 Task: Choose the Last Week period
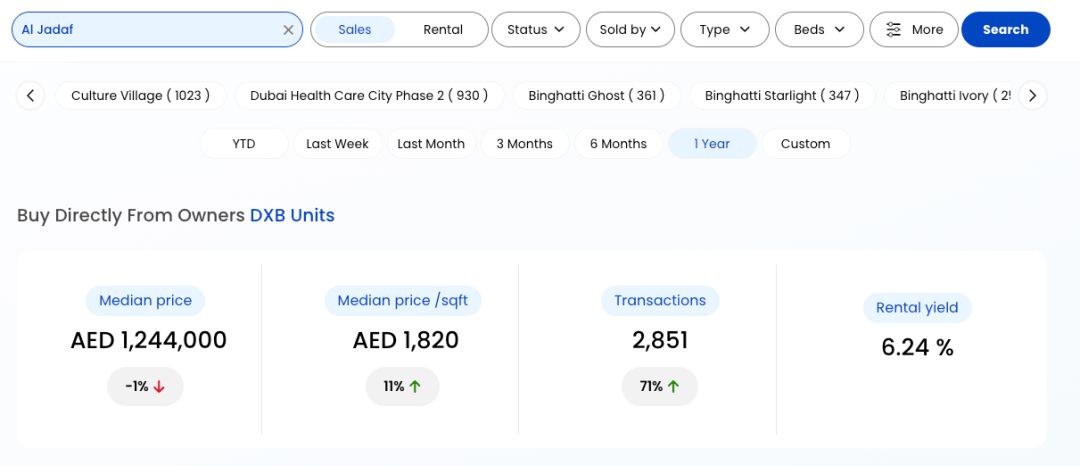point(337,144)
